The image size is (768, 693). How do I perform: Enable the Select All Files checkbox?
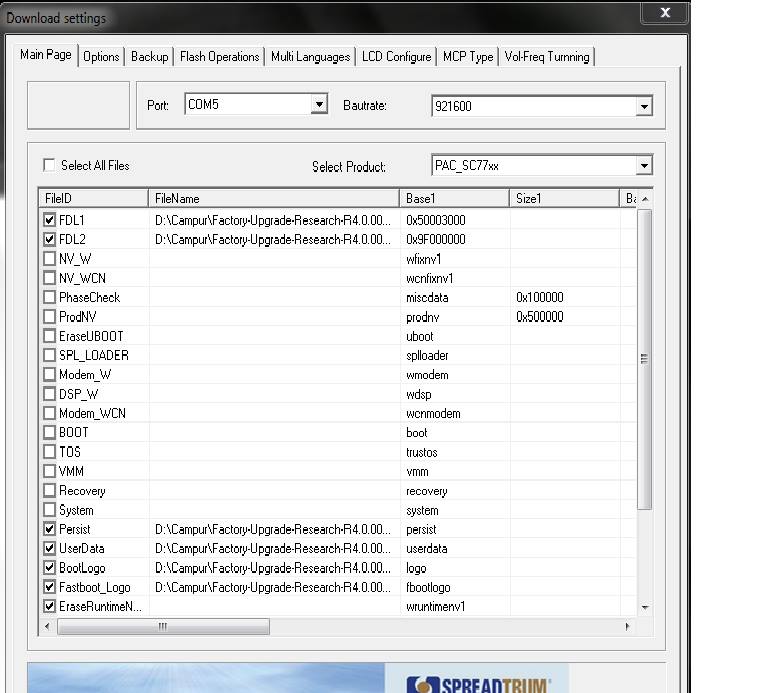pos(49,165)
